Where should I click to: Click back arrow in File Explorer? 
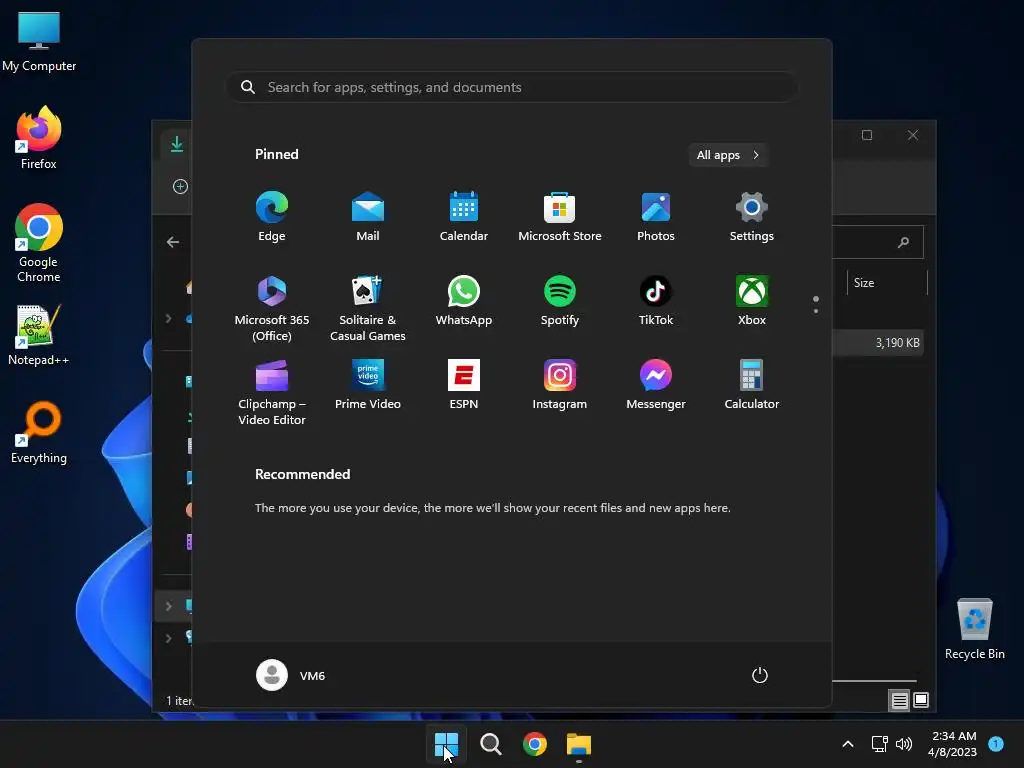point(172,242)
